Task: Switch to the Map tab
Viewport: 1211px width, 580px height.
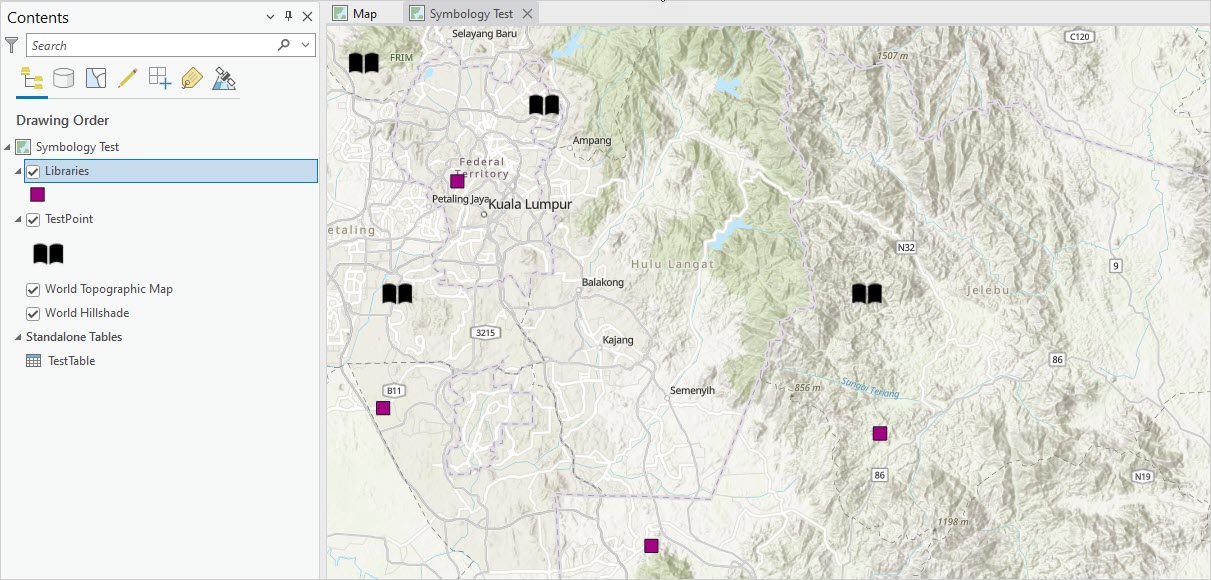Action: (x=363, y=13)
